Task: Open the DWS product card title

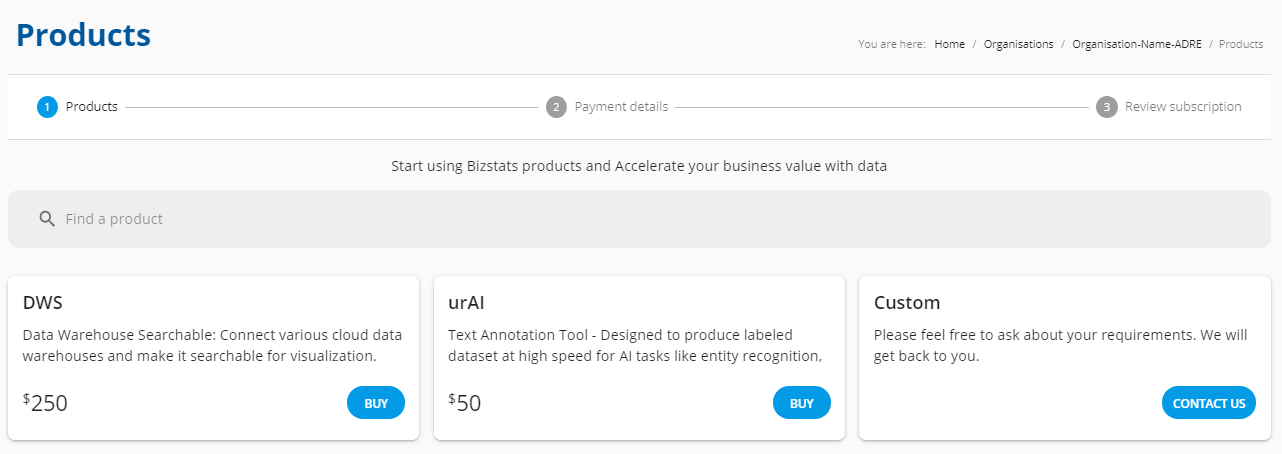Action: [43, 303]
